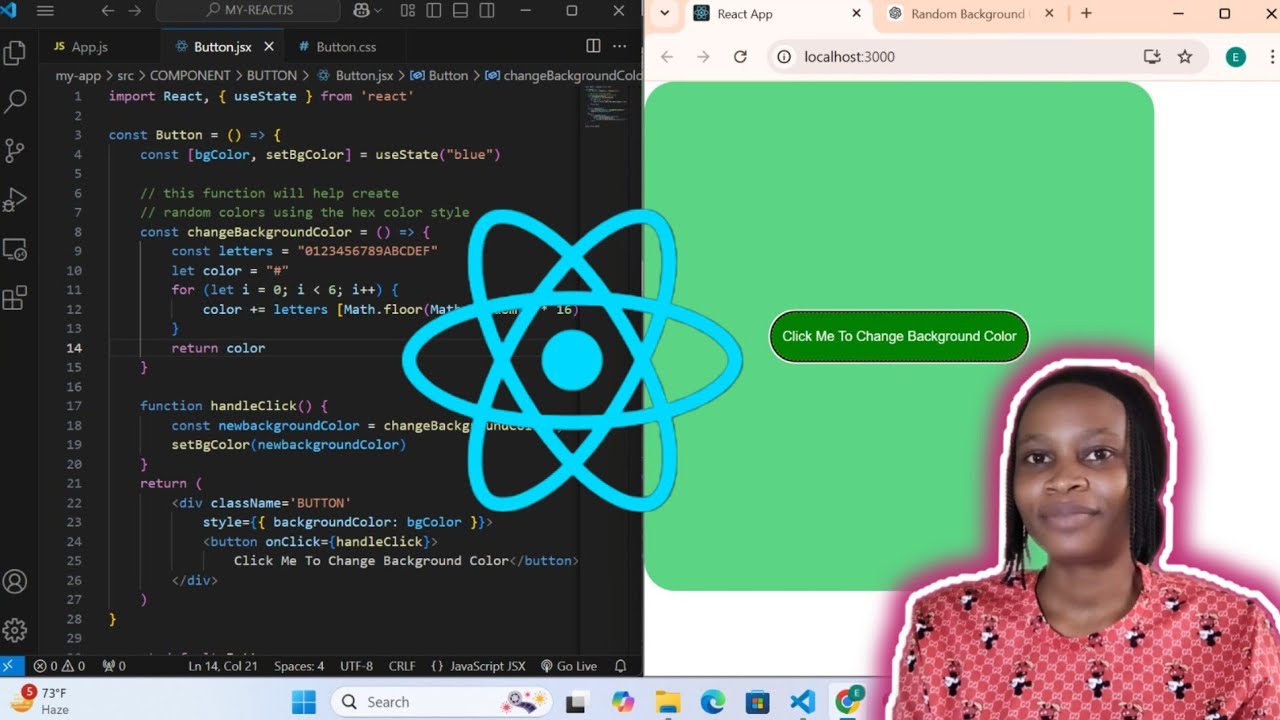Open the changeBackgroundColor symbol breadcrumb
Image resolution: width=1280 pixels, height=720 pixels.
coord(563,75)
